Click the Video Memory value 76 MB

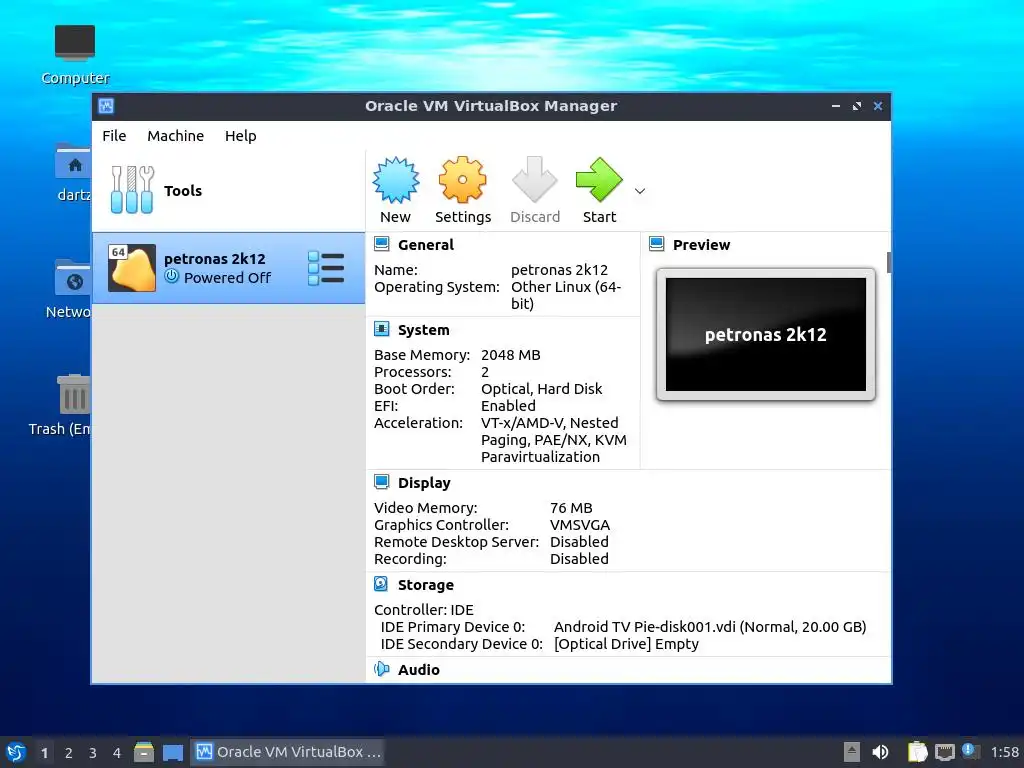[x=571, y=507]
